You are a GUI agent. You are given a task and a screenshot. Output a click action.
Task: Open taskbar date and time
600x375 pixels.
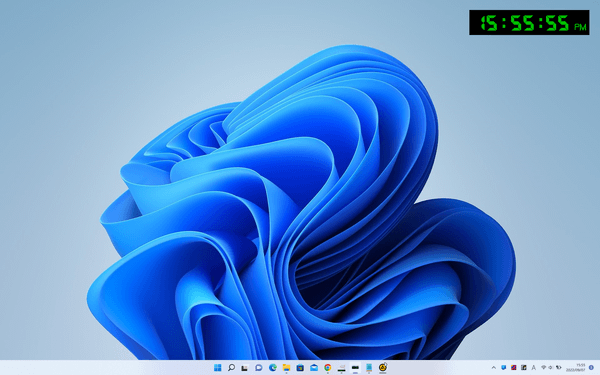[x=576, y=367]
